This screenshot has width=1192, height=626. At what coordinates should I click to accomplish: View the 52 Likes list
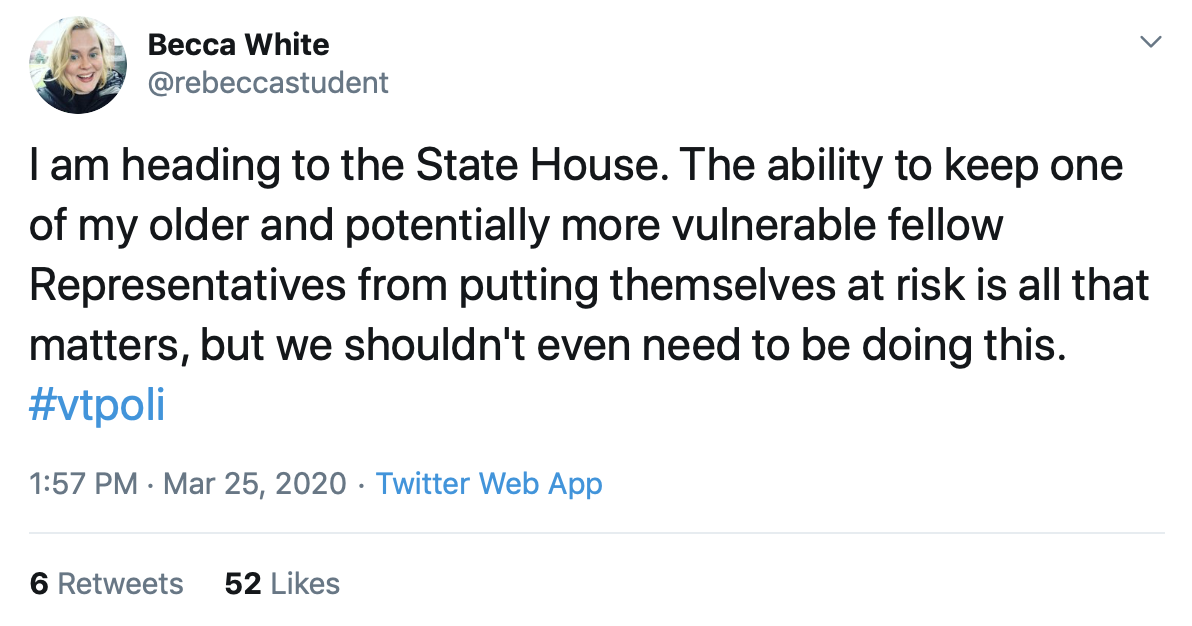[x=283, y=583]
